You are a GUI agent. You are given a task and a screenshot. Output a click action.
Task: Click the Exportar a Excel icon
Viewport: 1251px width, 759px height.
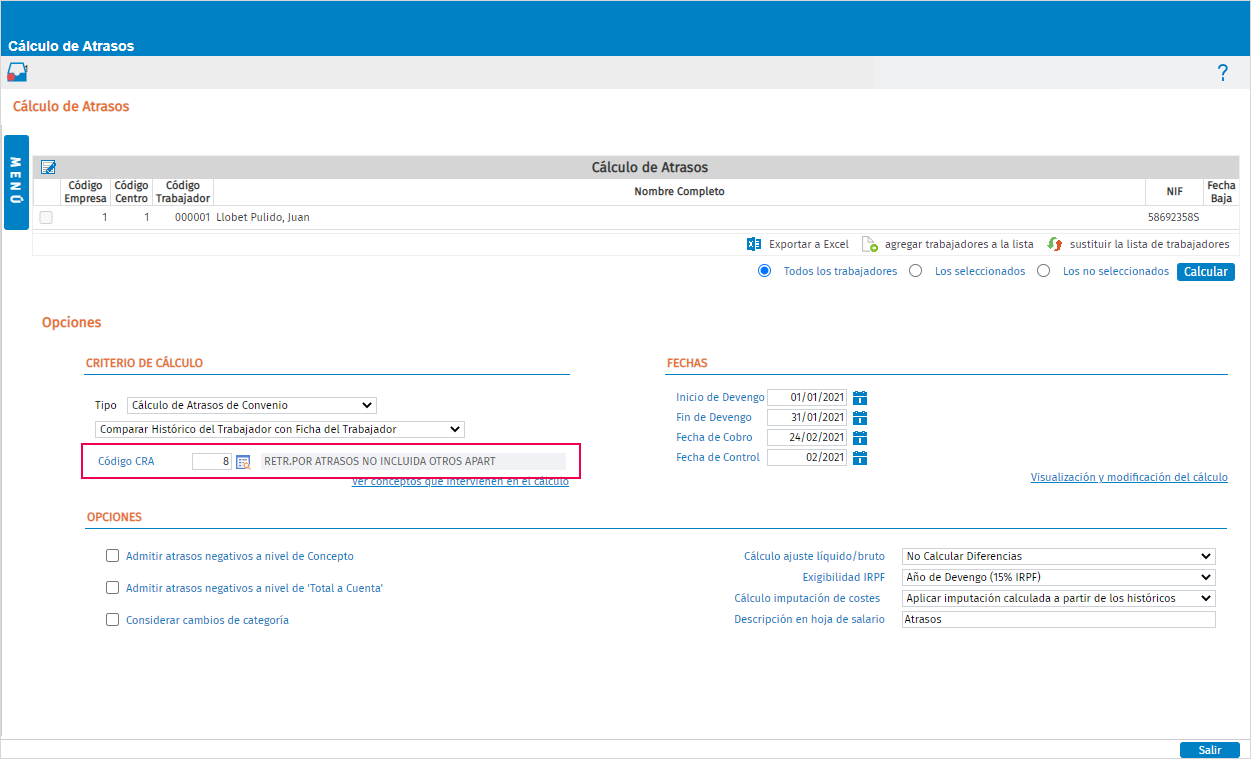coord(754,244)
